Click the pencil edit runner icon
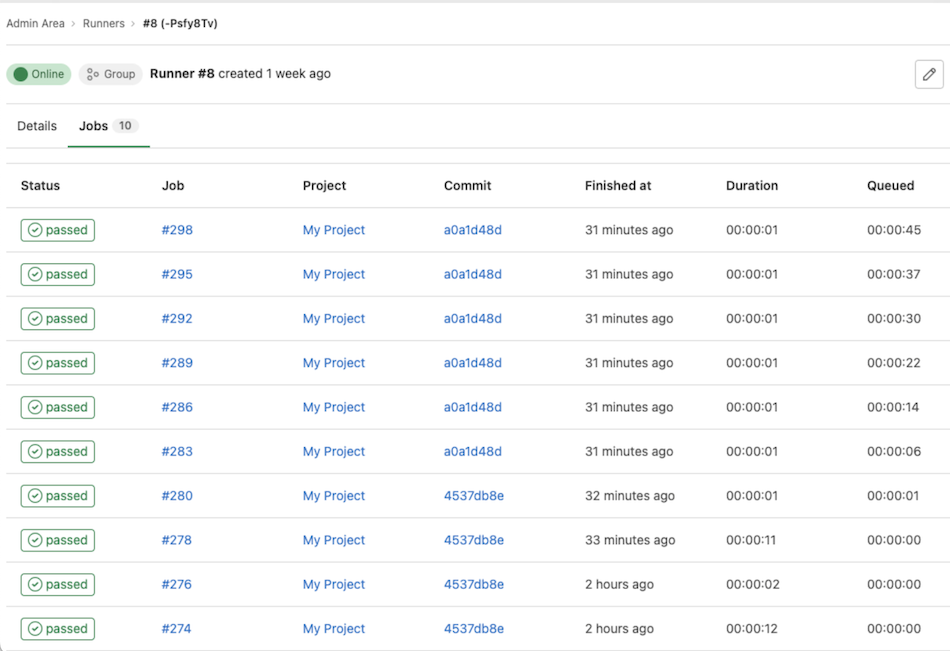This screenshot has height=651, width=950. 928,74
